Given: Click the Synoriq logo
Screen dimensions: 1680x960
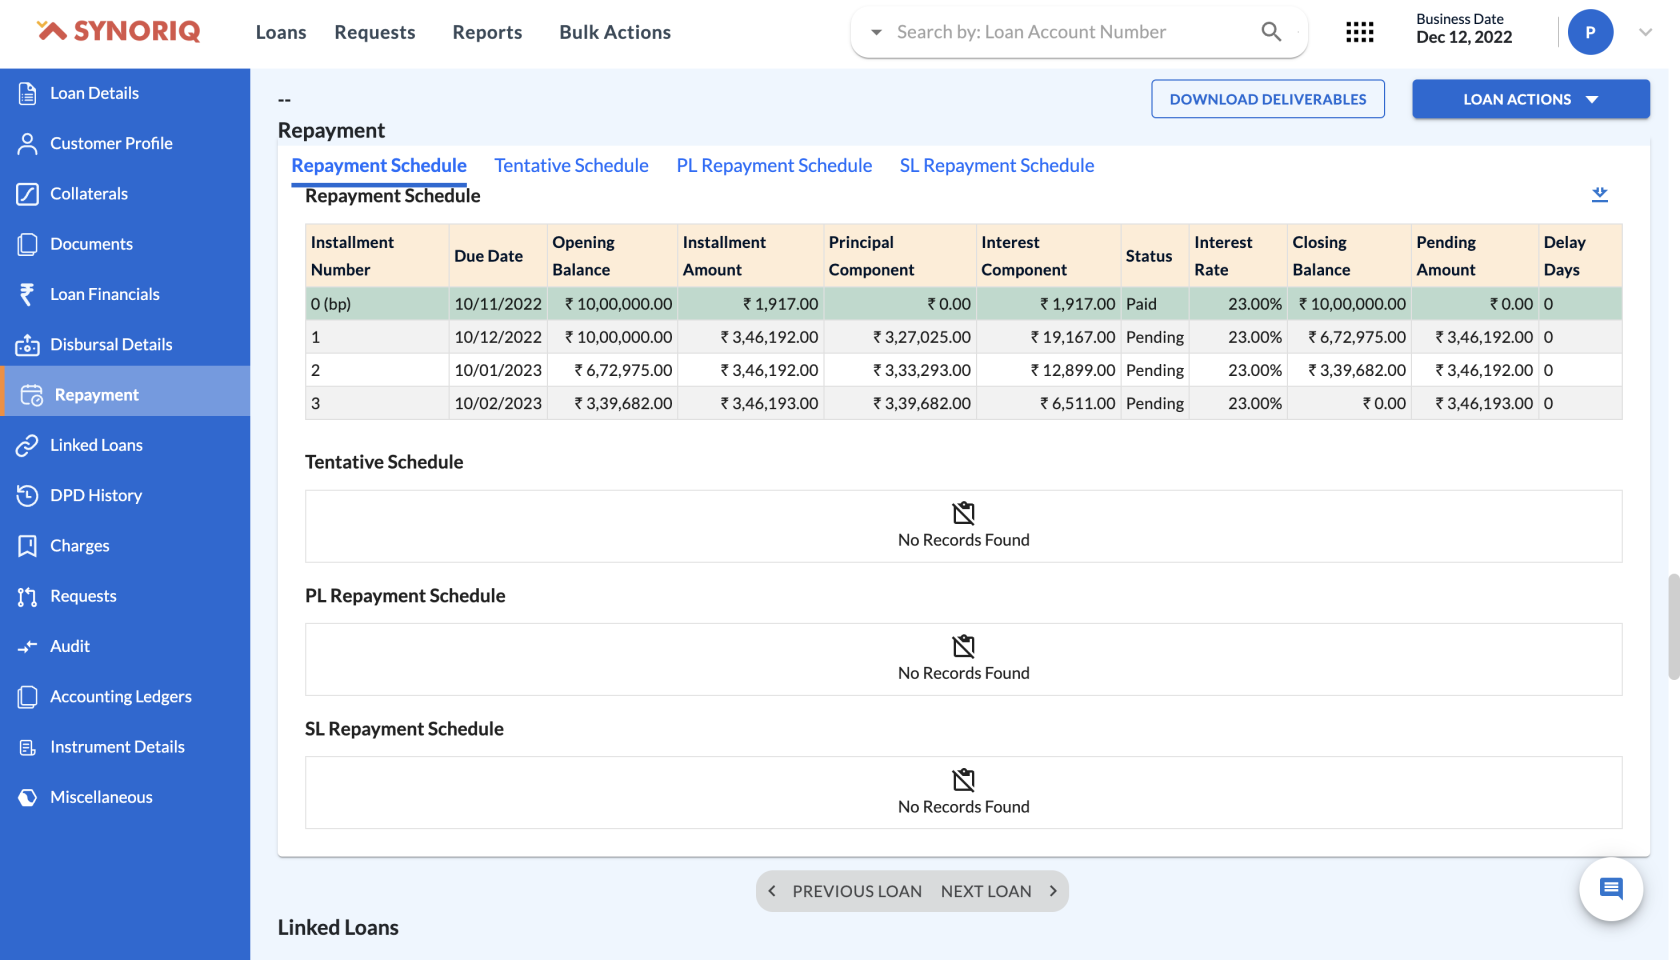Looking at the screenshot, I should click(x=118, y=31).
